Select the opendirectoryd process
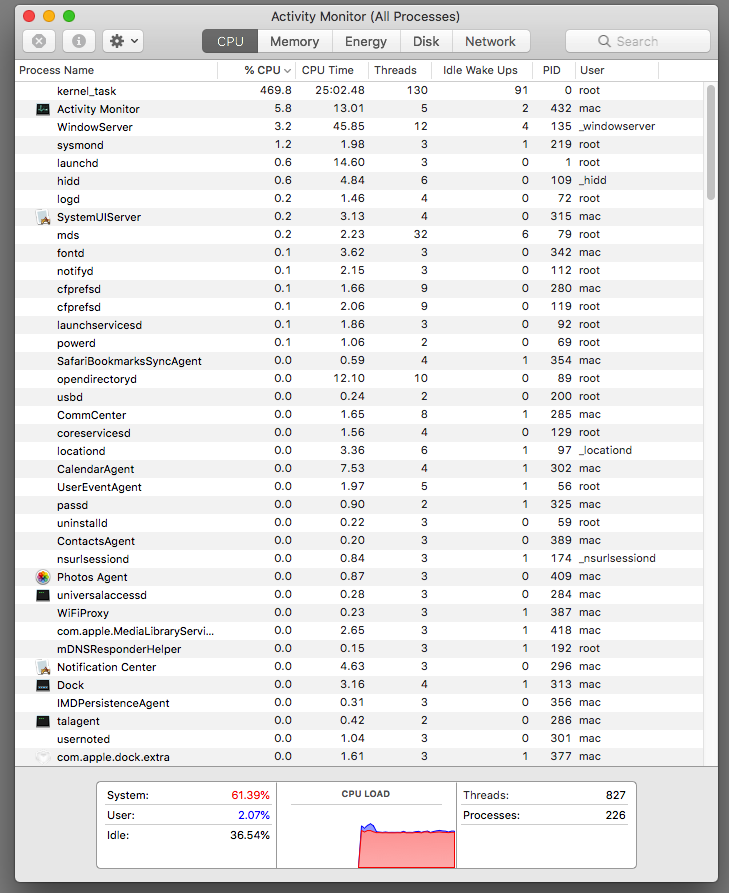 pyautogui.click(x=359, y=379)
